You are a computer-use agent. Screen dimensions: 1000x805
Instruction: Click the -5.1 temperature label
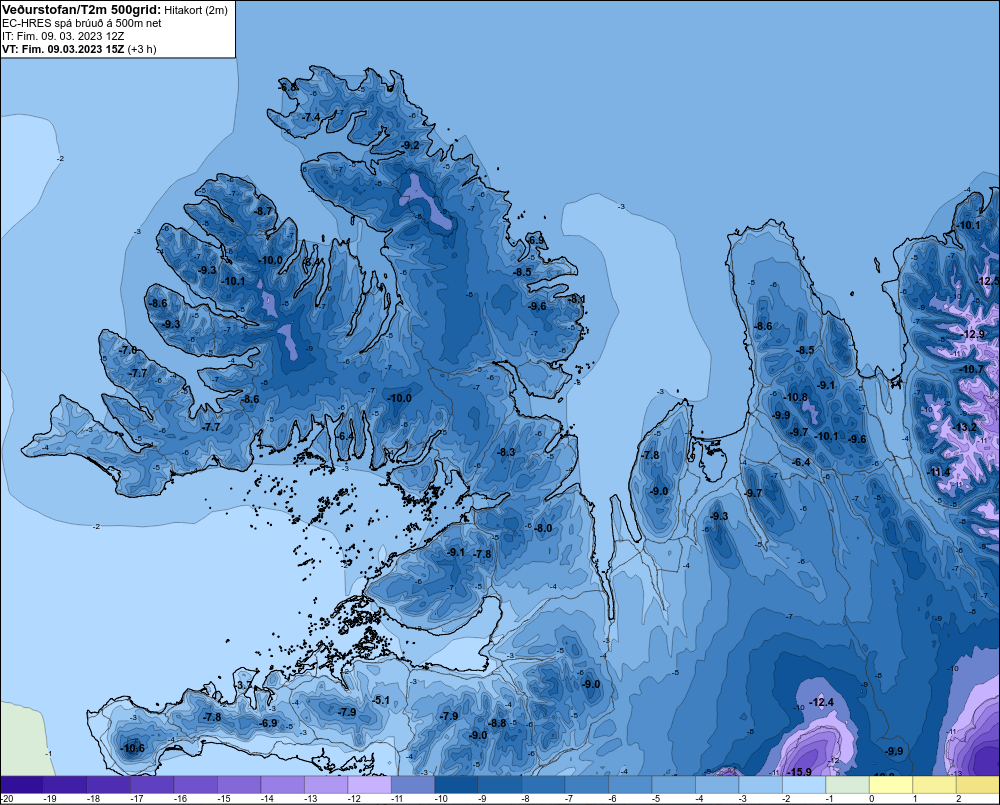(x=380, y=700)
